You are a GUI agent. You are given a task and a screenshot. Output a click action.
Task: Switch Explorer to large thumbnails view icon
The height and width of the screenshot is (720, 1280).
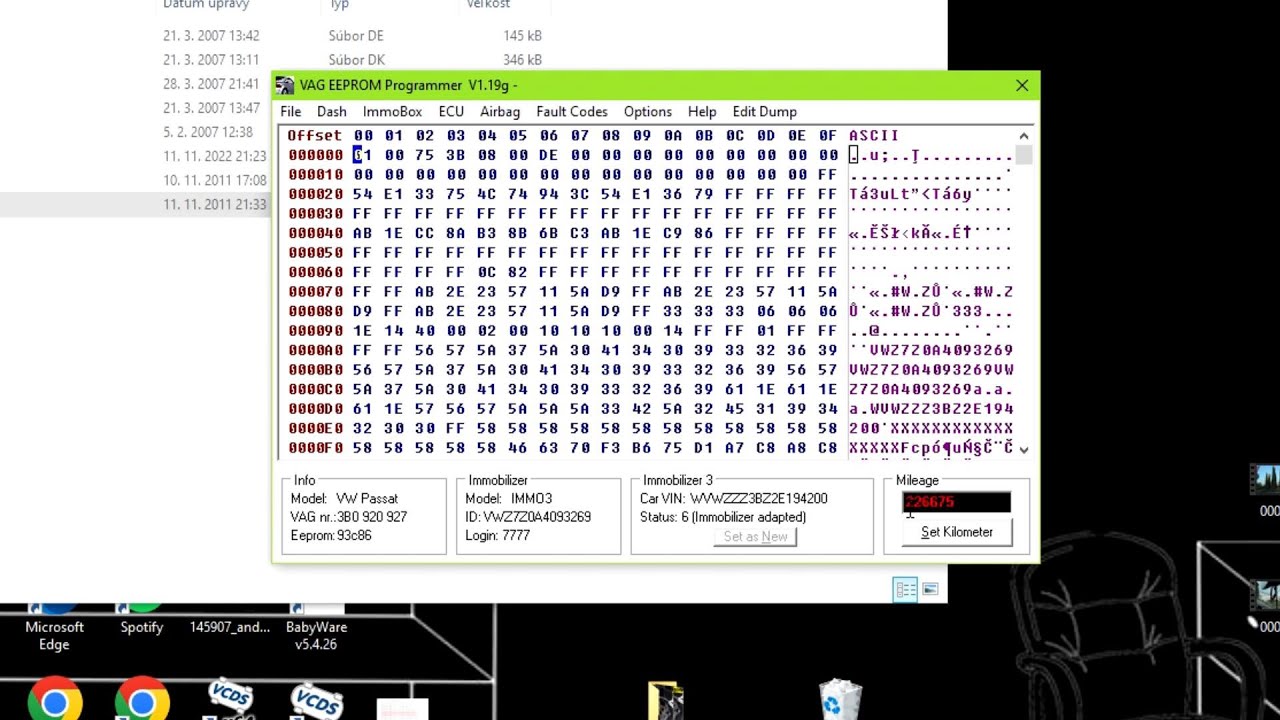point(930,590)
